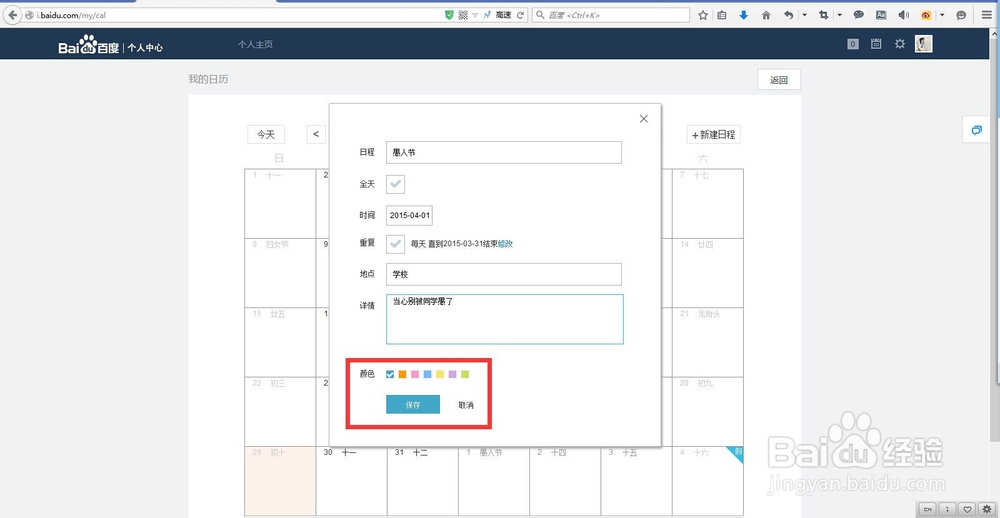Click the 今天 today button
The width and height of the screenshot is (1000, 518).
tap(266, 135)
